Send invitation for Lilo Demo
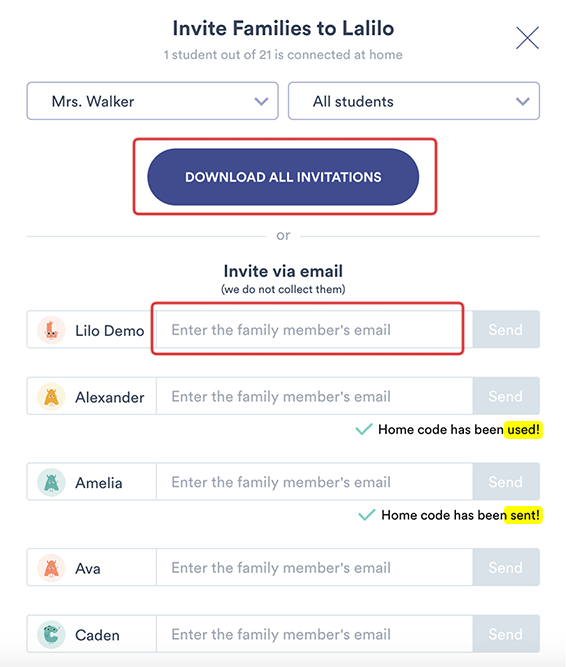 [x=506, y=330]
